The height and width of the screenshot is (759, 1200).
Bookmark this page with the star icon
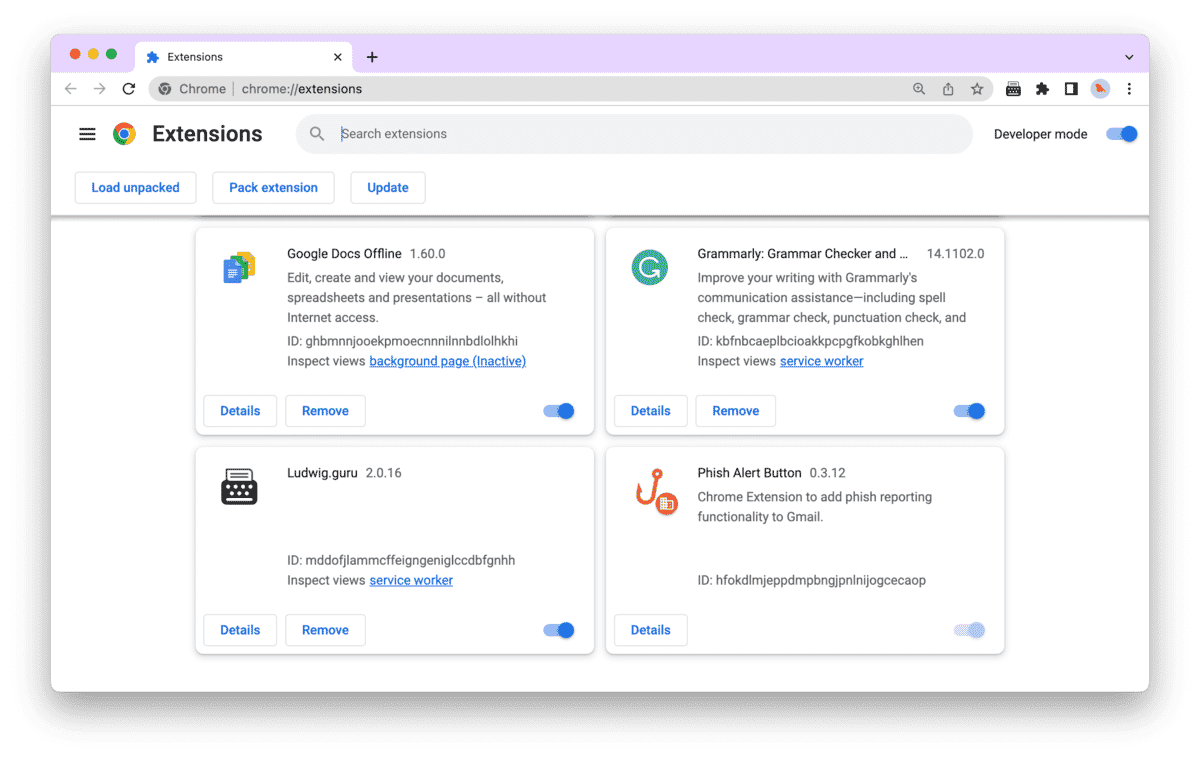pyautogui.click(x=977, y=89)
